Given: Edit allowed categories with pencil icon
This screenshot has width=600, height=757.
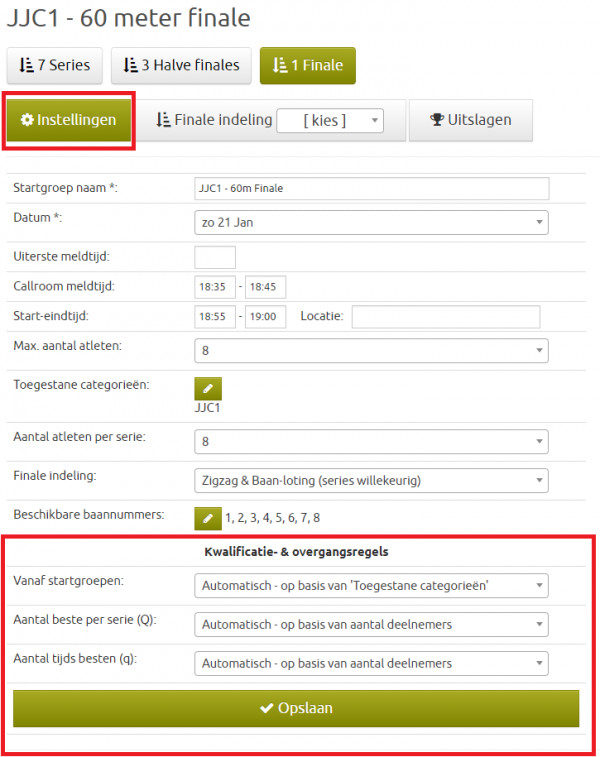Looking at the screenshot, I should click(208, 389).
